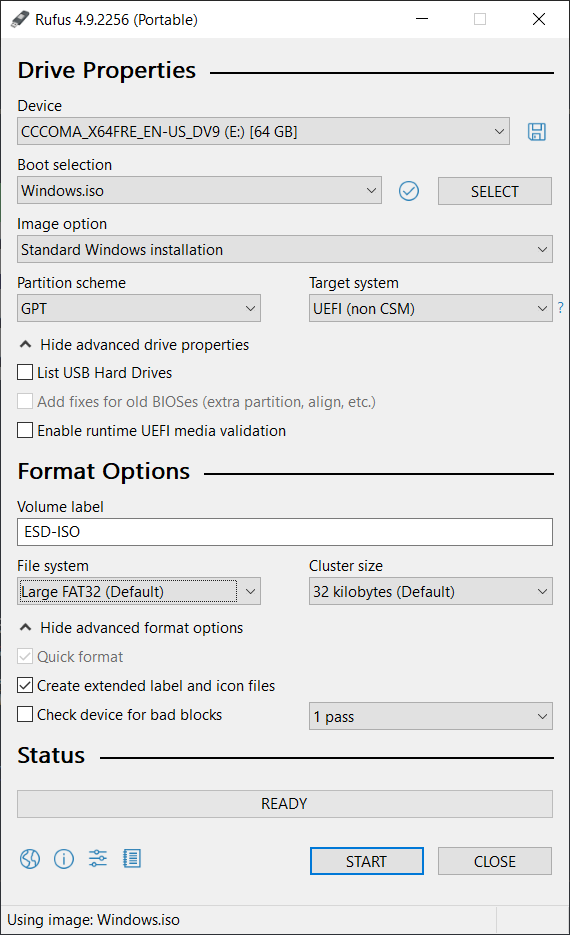Click the SELECT button

[x=495, y=191]
